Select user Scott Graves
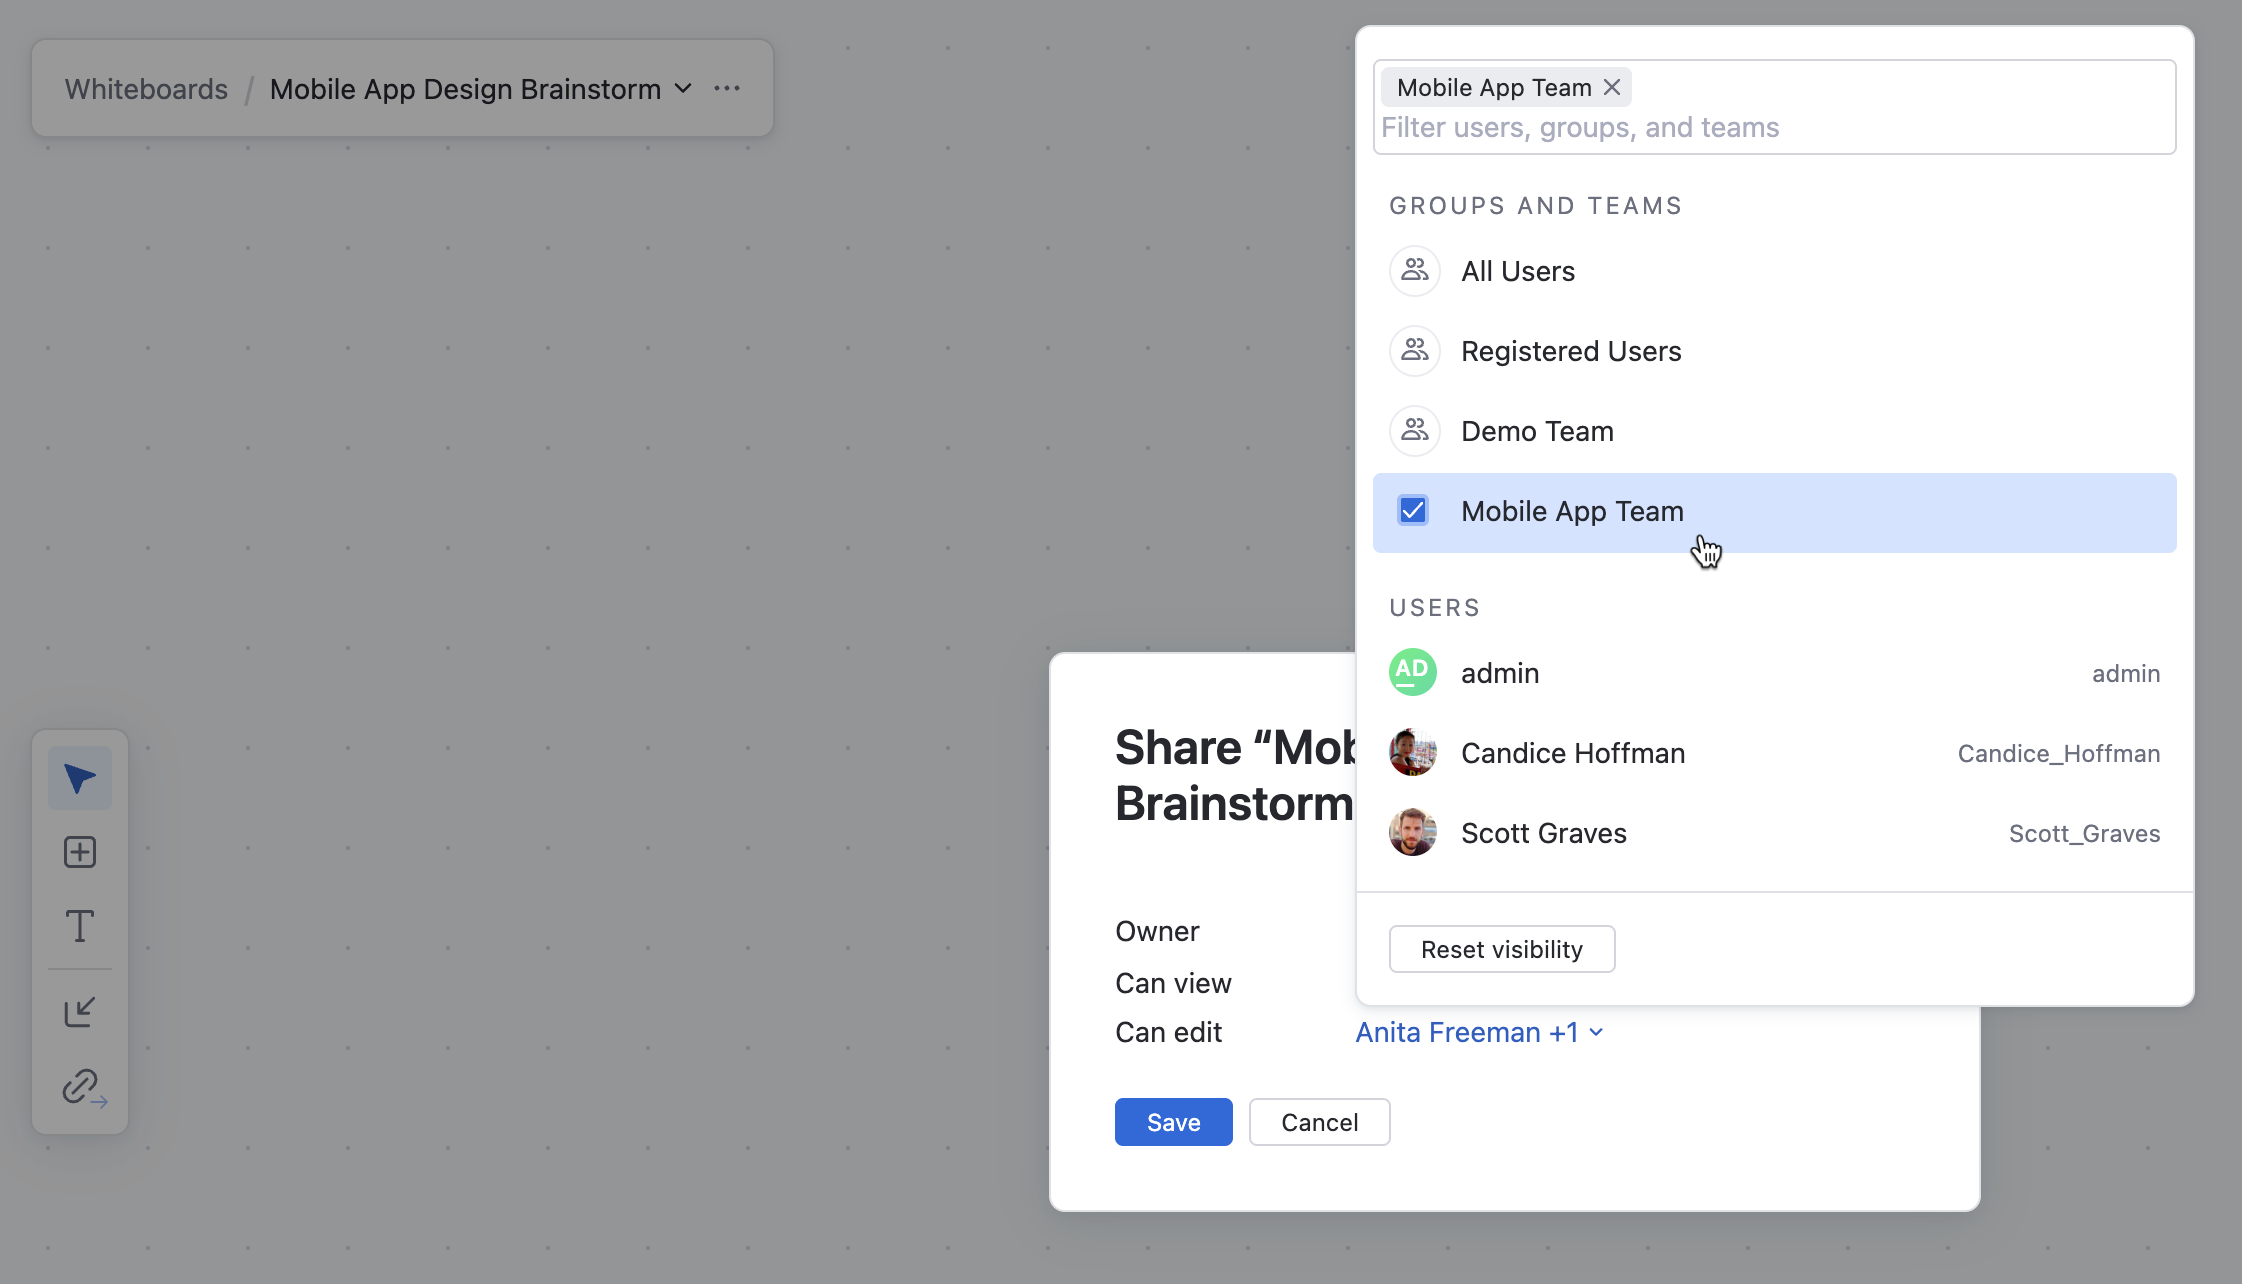The width and height of the screenshot is (2242, 1284). pos(1543,833)
